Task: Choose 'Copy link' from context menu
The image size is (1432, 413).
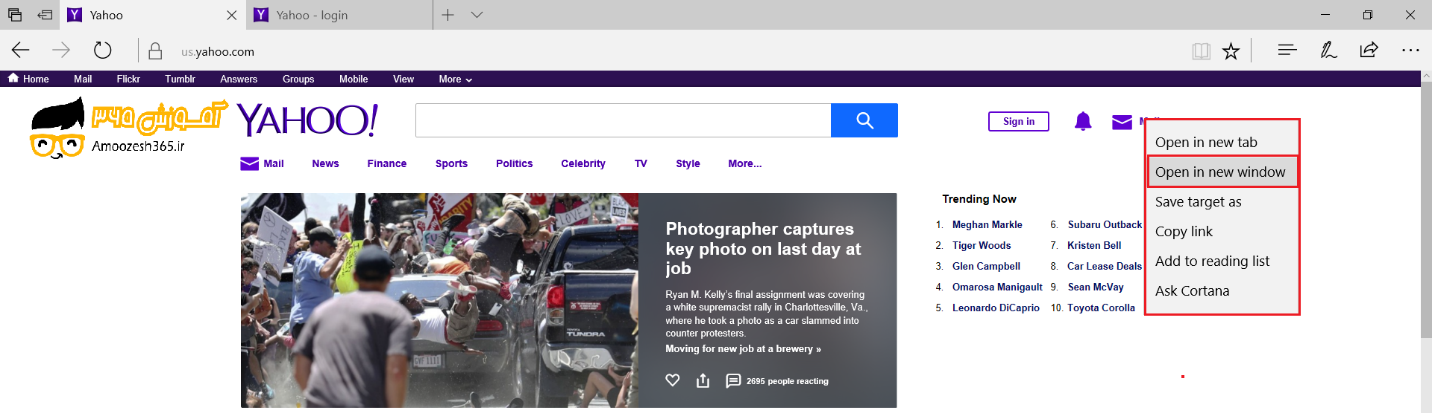Action: click(x=1184, y=232)
